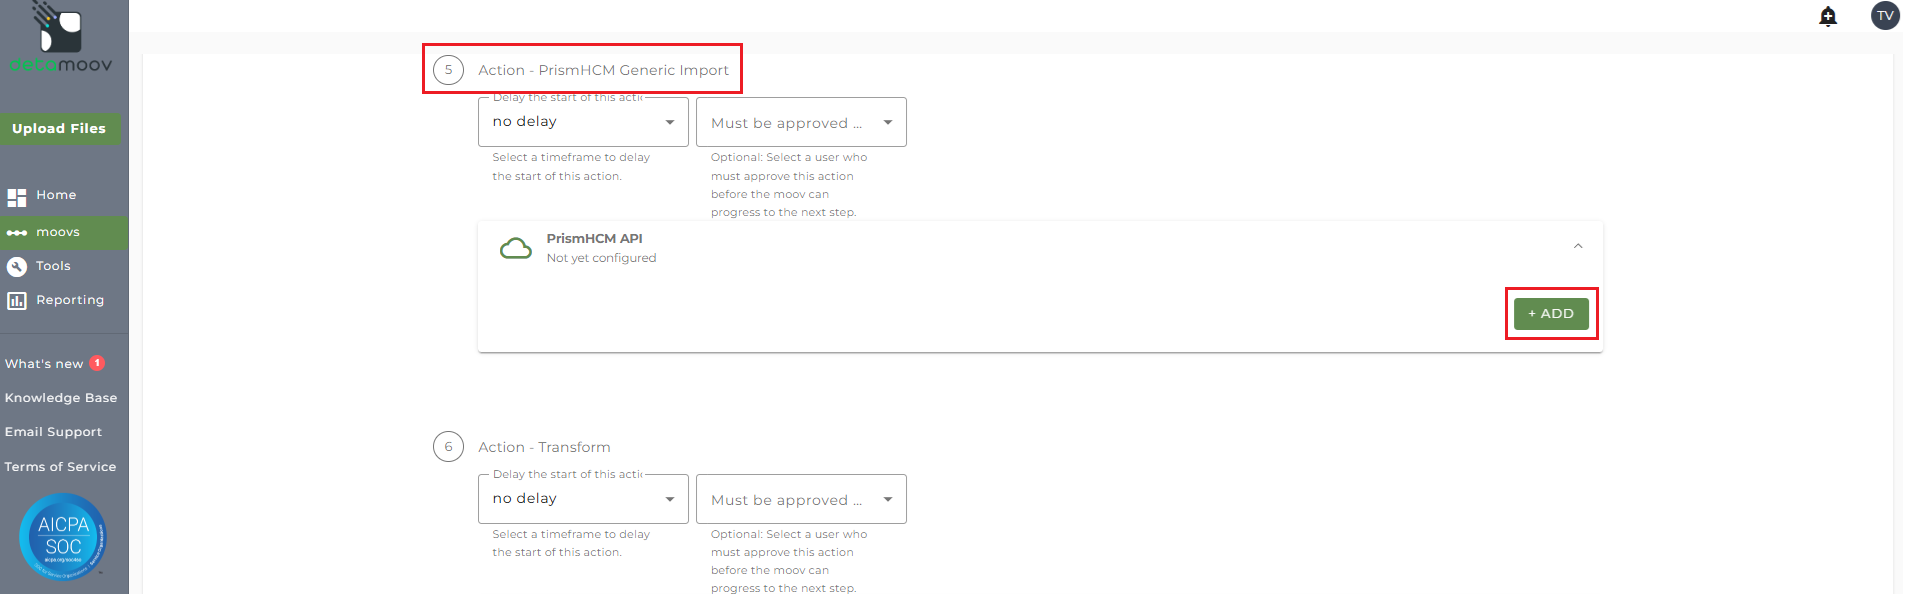The width and height of the screenshot is (1907, 594).
Task: Click the PrismHCM API cloud icon
Action: point(515,248)
